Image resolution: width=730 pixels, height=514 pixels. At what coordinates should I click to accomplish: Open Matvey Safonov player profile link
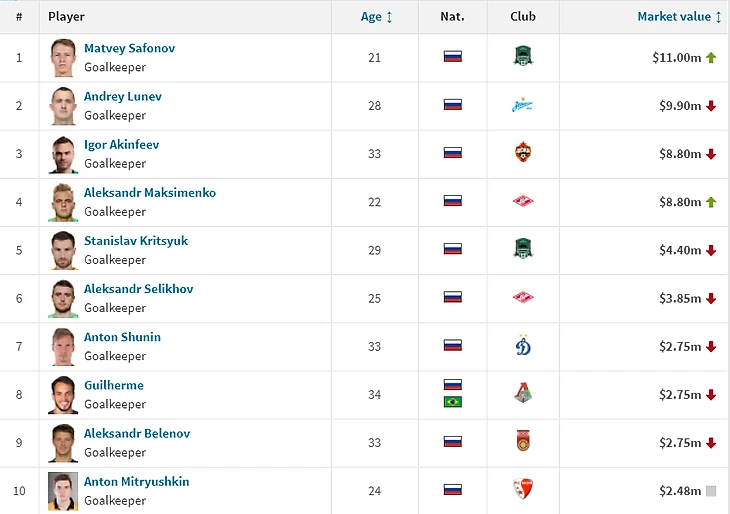129,48
